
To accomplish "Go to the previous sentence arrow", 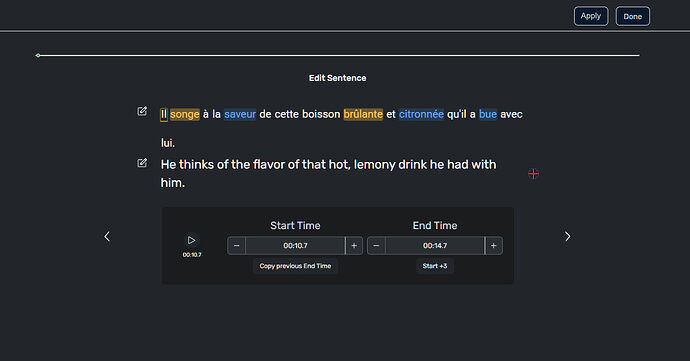I will [107, 237].
